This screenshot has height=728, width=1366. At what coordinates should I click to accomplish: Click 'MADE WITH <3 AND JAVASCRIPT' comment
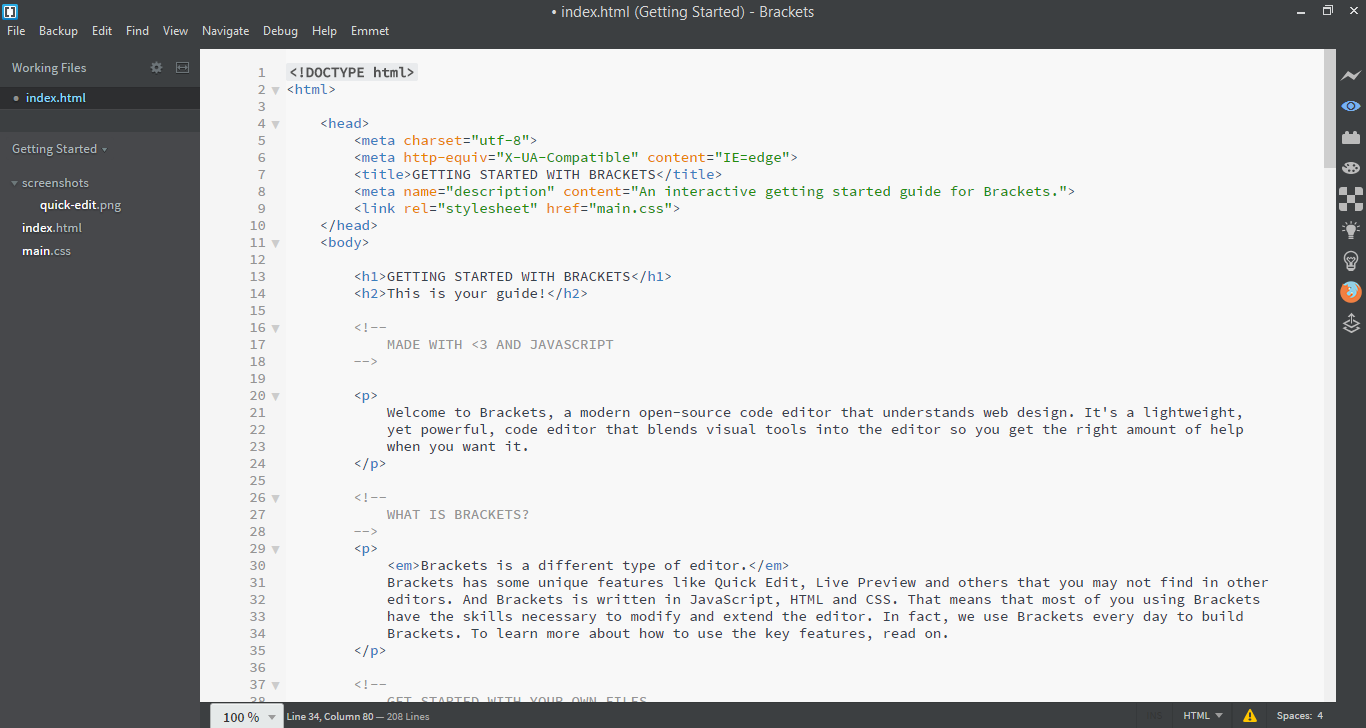(500, 345)
